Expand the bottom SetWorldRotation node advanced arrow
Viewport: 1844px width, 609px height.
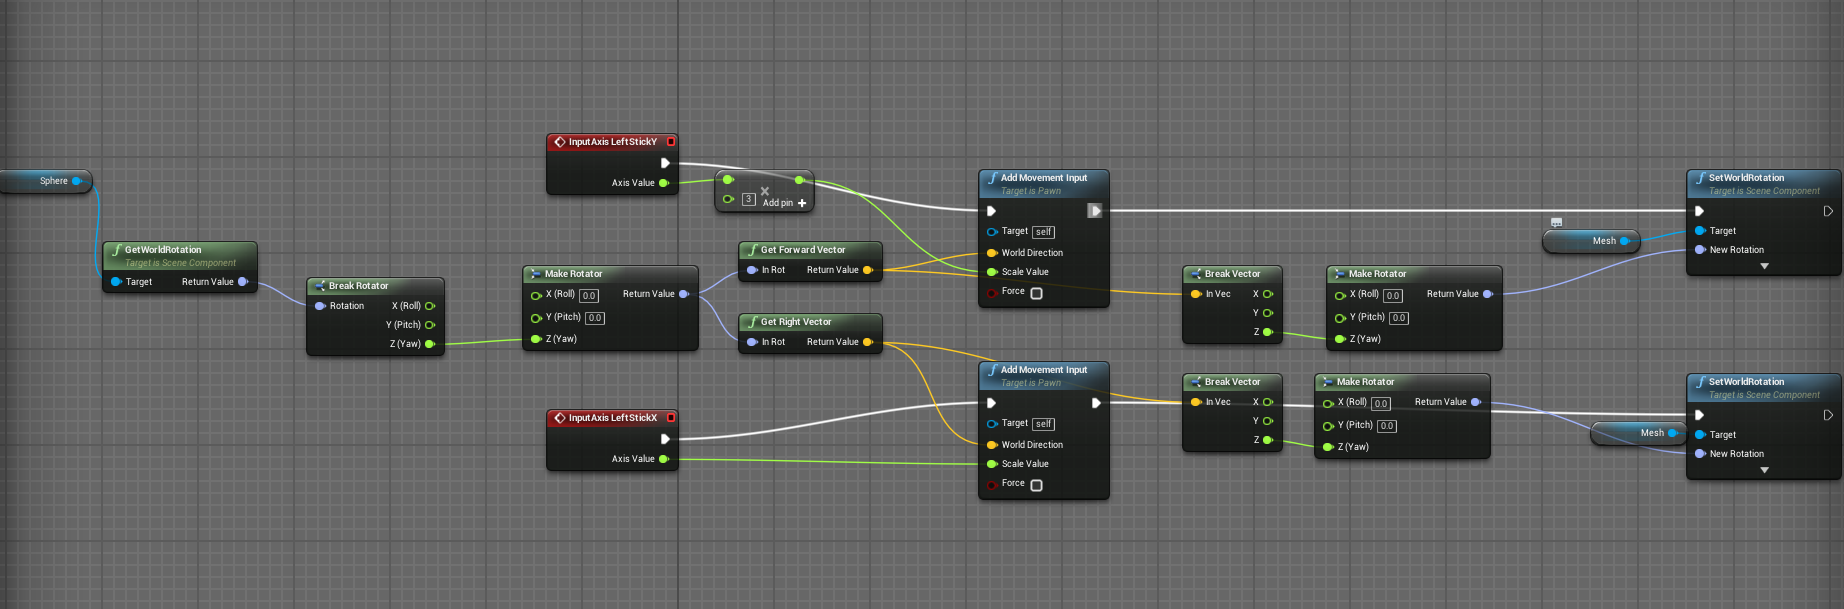pyautogui.click(x=1764, y=470)
